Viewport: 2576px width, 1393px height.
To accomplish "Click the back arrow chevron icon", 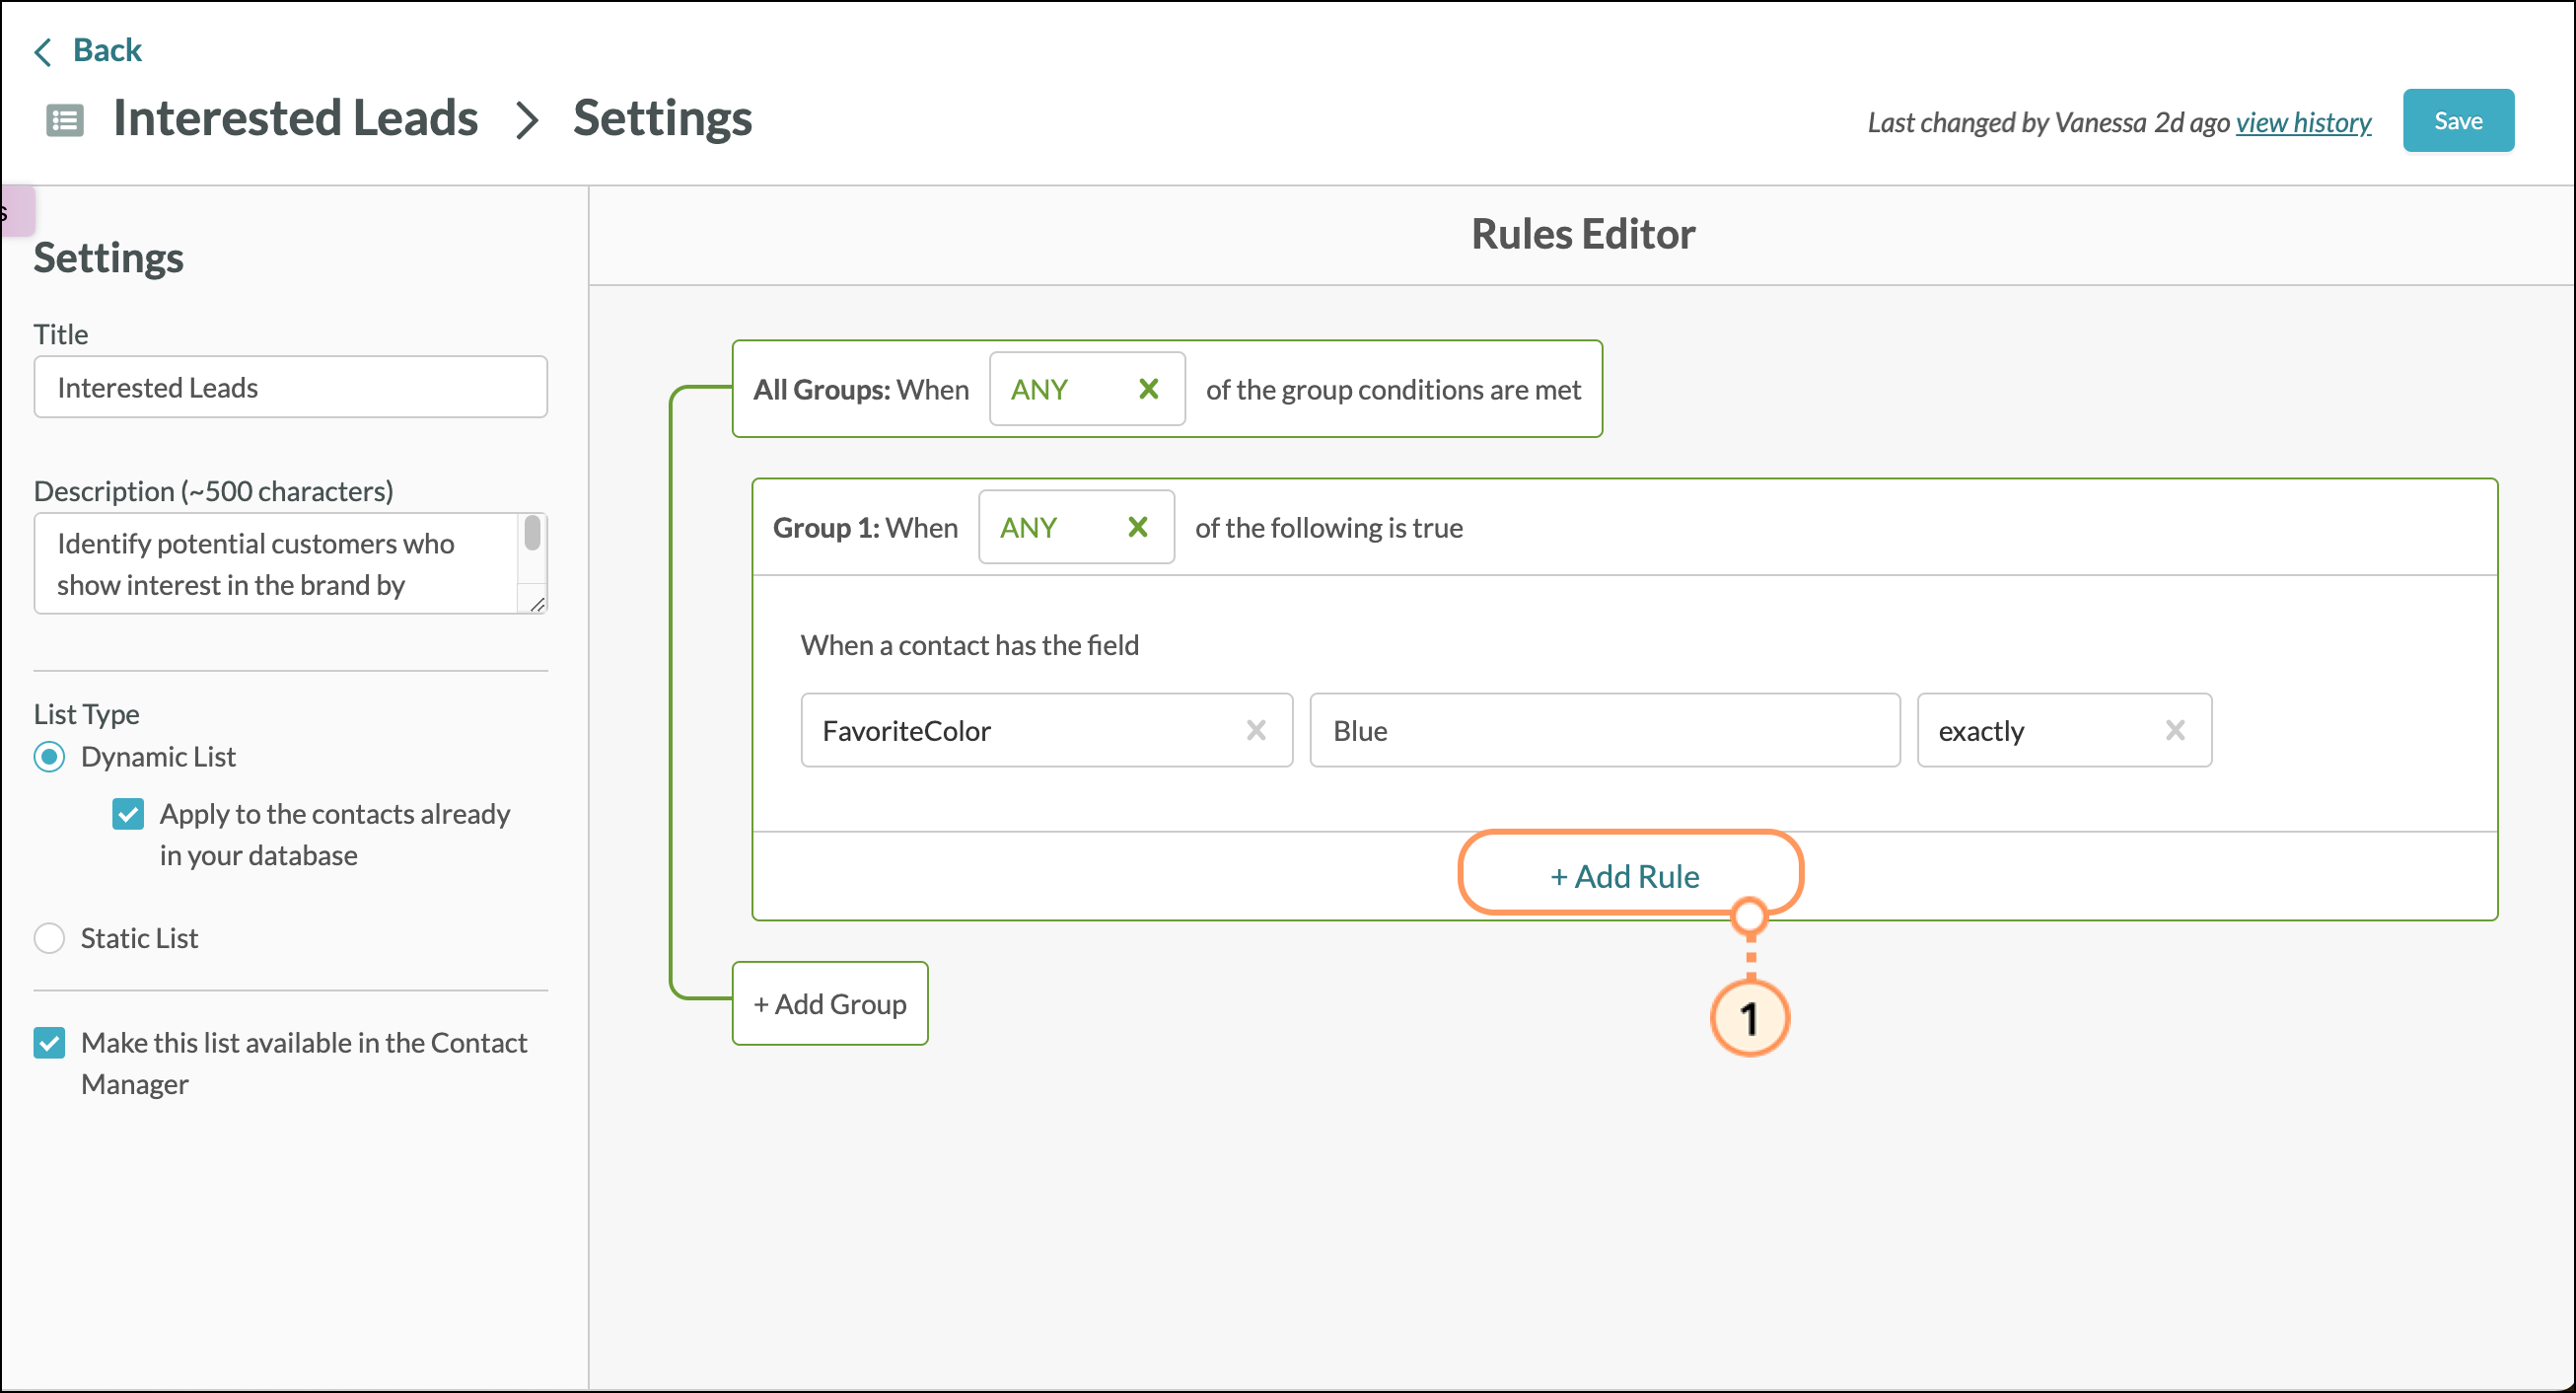I will (42, 51).
